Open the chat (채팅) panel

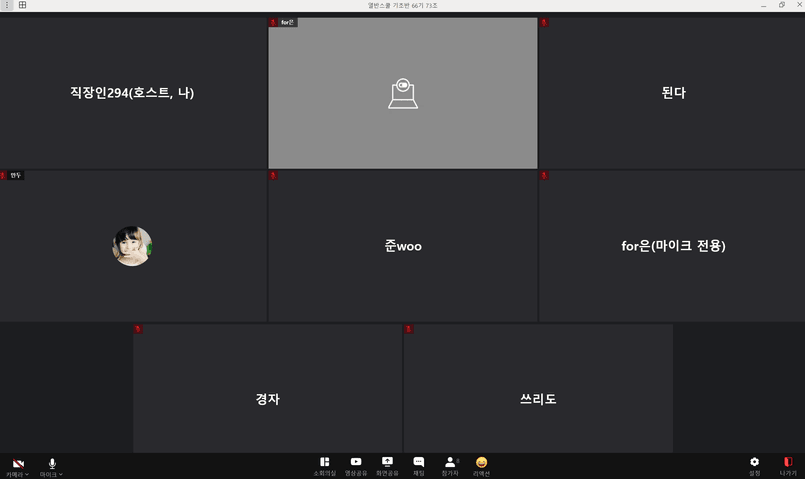tap(419, 464)
